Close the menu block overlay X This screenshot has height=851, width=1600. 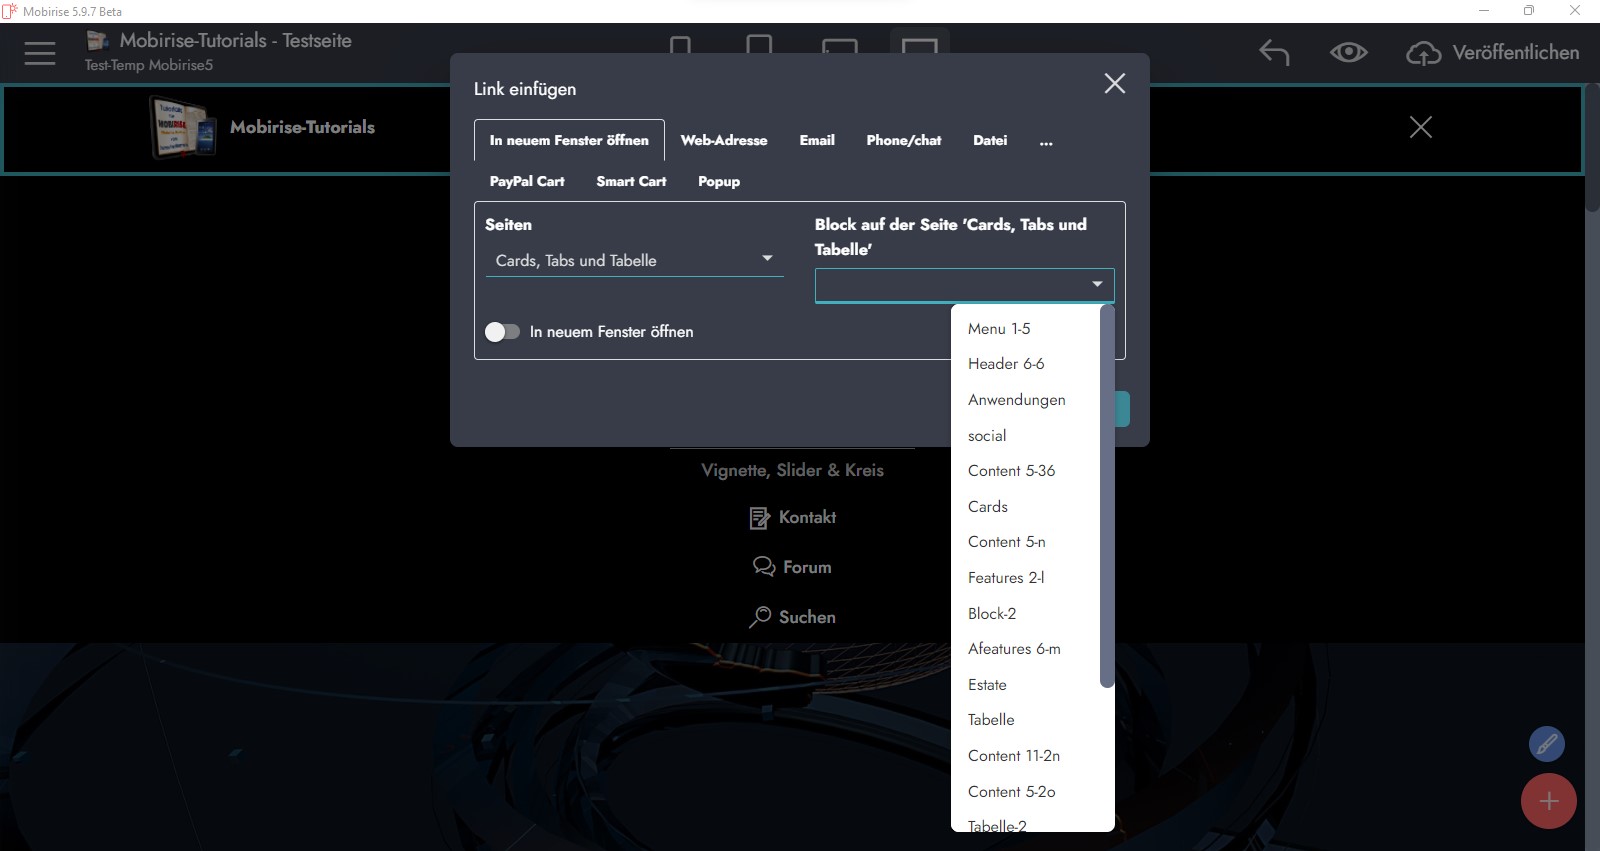click(1420, 127)
